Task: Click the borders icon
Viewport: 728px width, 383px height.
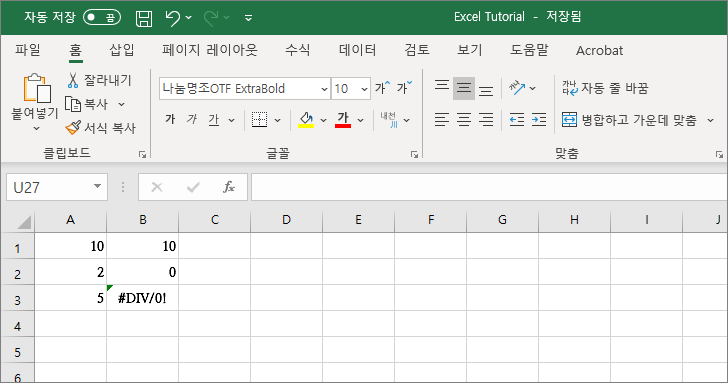Action: click(x=260, y=120)
